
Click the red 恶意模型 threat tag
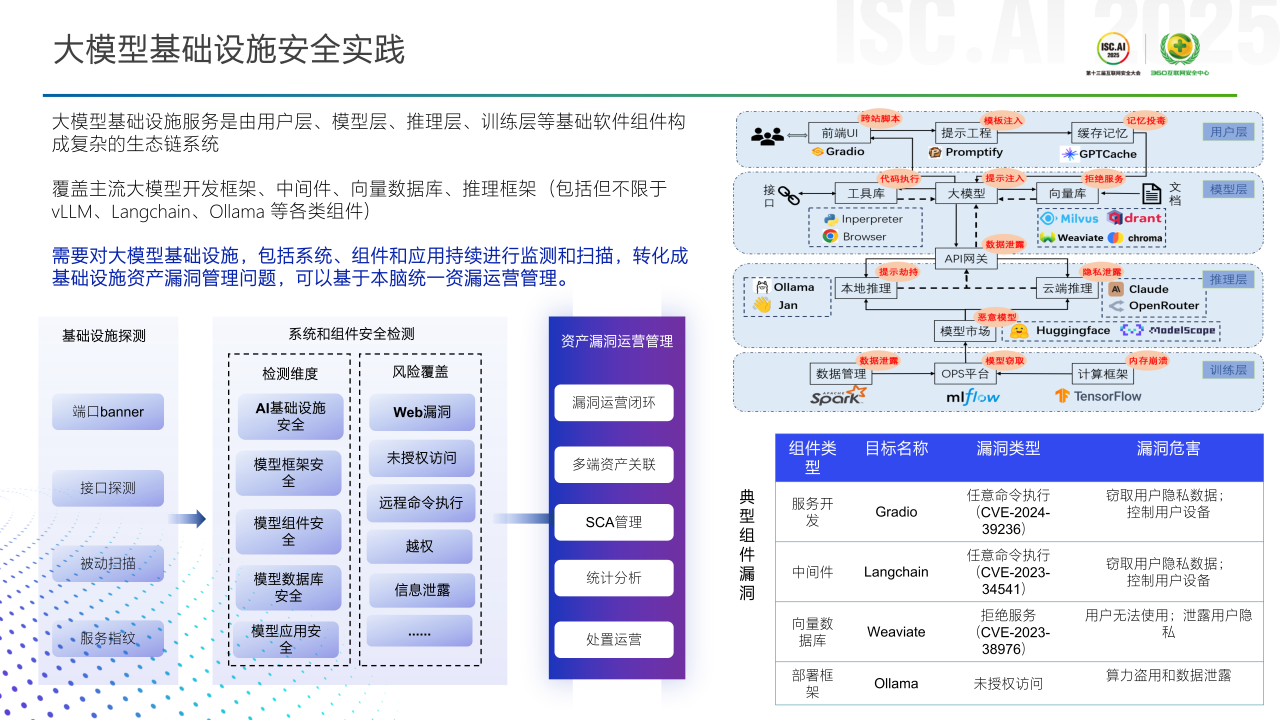[997, 316]
